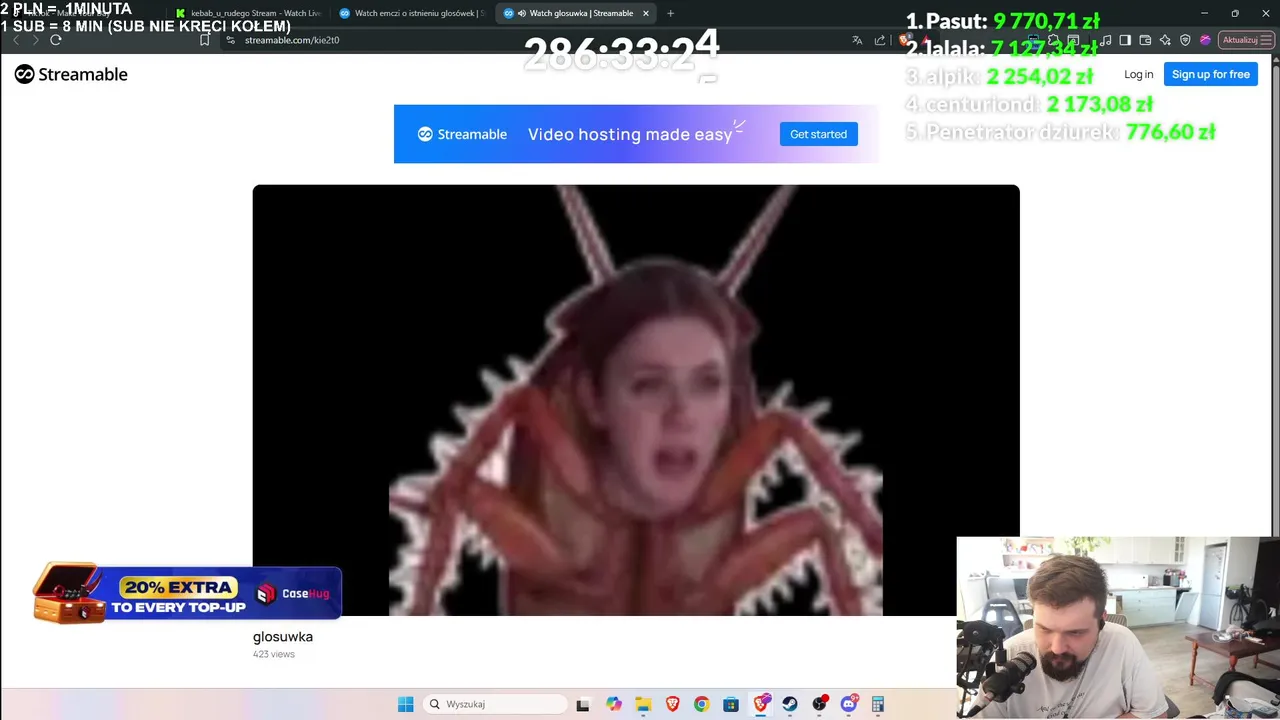
Task: Click the Log in link
Action: click(x=1138, y=74)
